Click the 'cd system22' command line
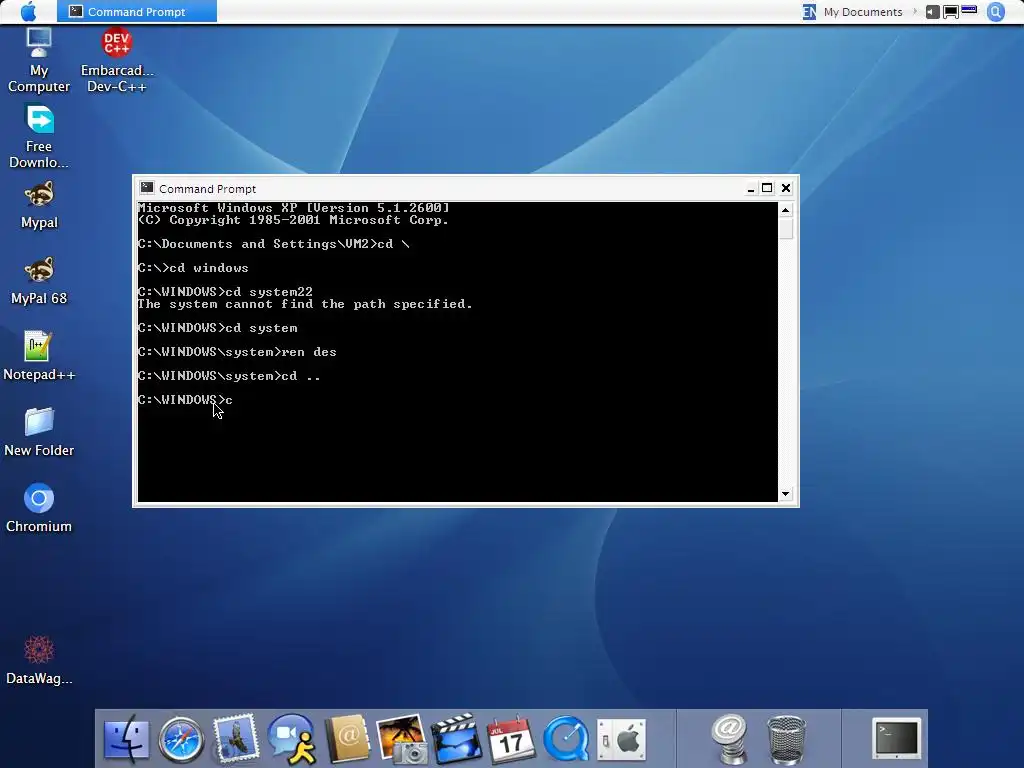 225,292
